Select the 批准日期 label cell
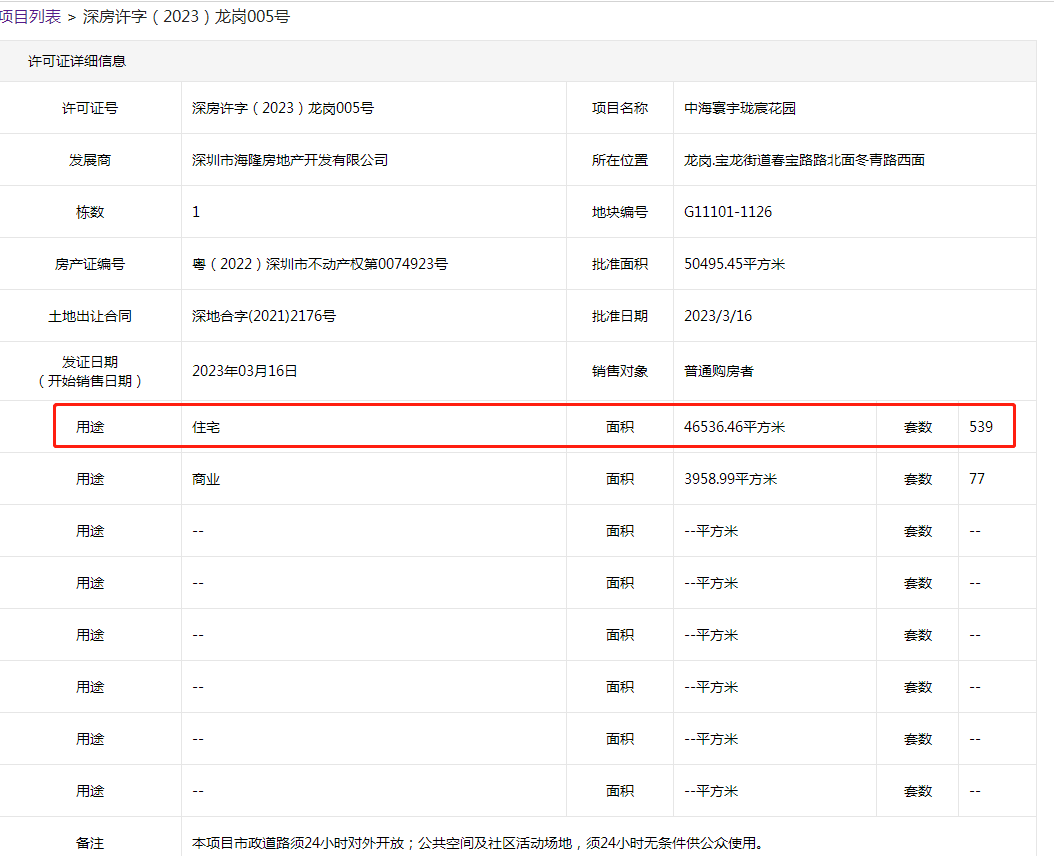Viewport: 1054px width, 856px height. click(x=620, y=316)
